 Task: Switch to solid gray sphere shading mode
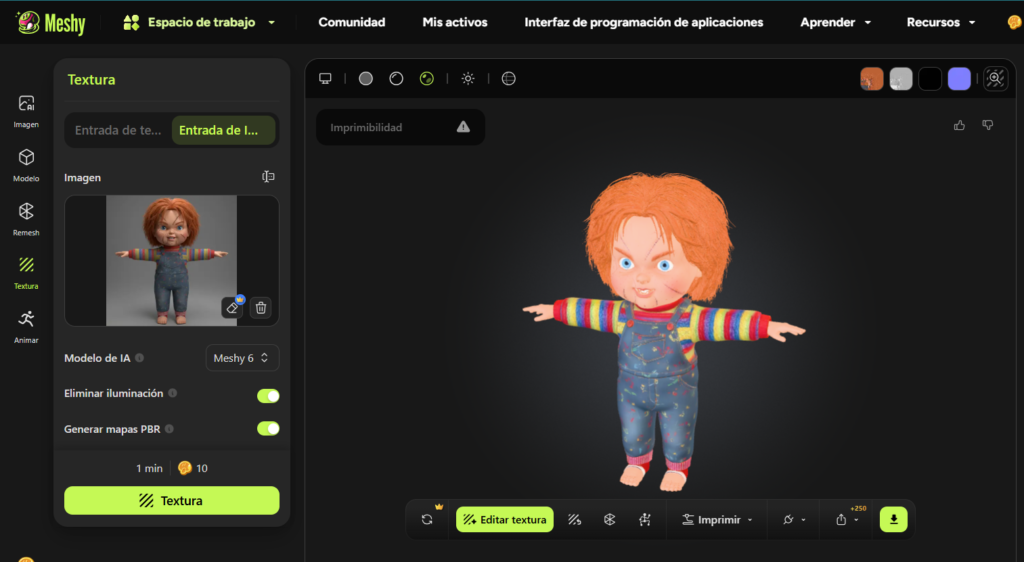[366, 78]
